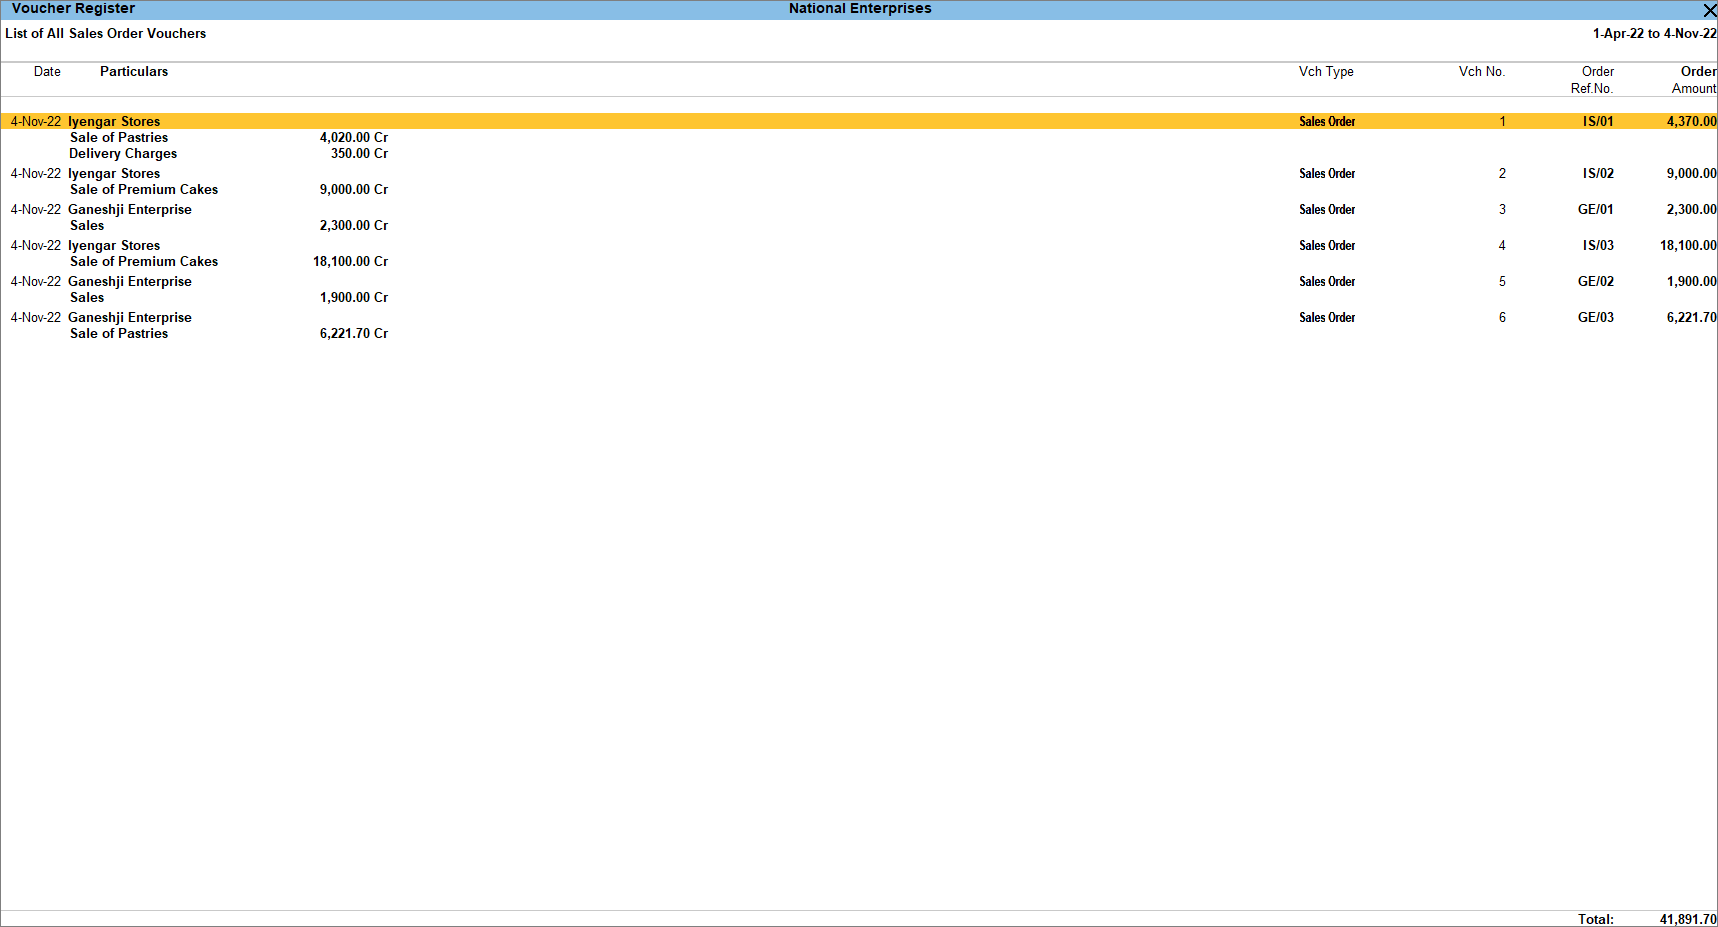Select the highlighted Iyengar Stores voucher IS/01
This screenshot has width=1718, height=927.
click(x=859, y=121)
